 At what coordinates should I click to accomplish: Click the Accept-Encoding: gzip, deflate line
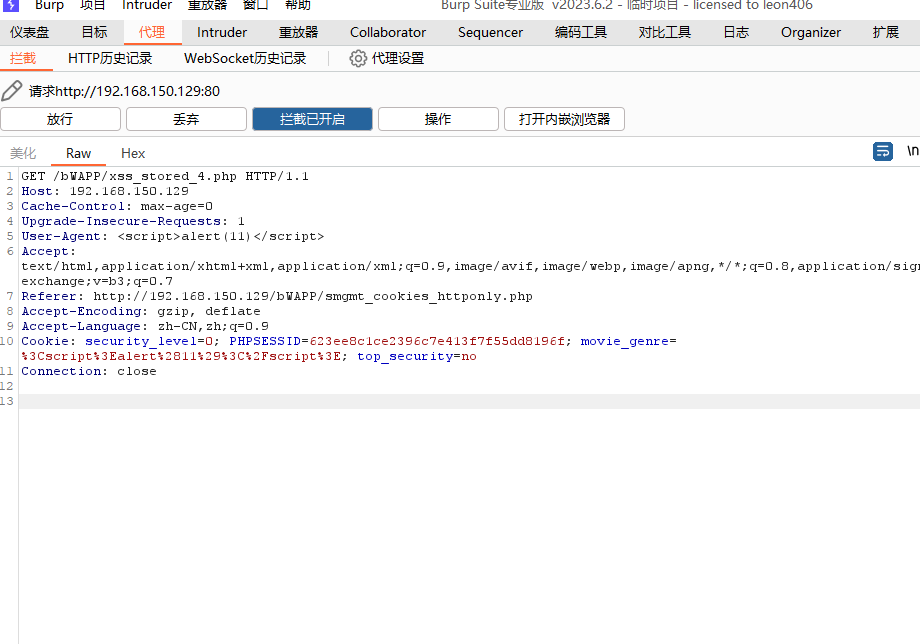click(x=141, y=311)
